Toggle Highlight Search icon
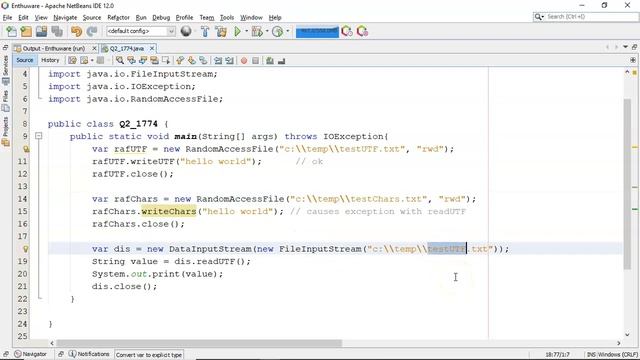640x360 pixels. coord(154,60)
